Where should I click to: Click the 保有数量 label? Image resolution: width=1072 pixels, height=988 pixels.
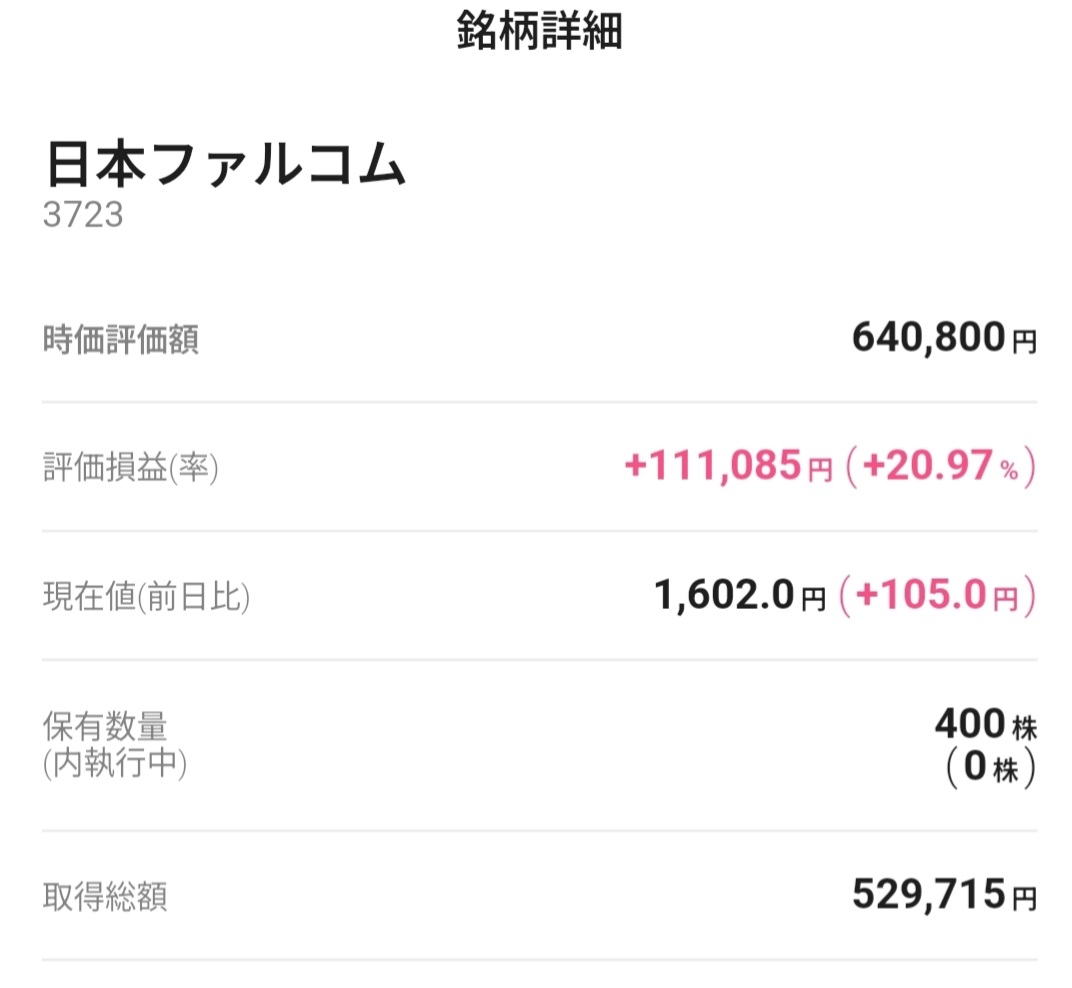[105, 726]
